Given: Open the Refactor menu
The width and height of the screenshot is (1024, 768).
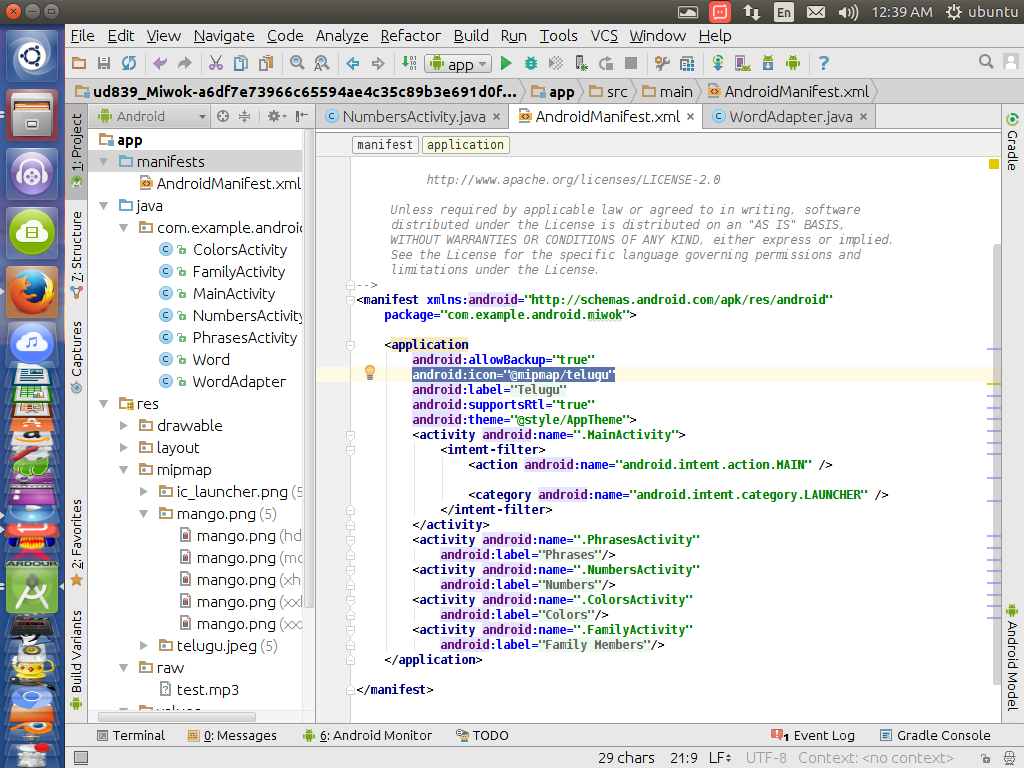Looking at the screenshot, I should click(410, 35).
